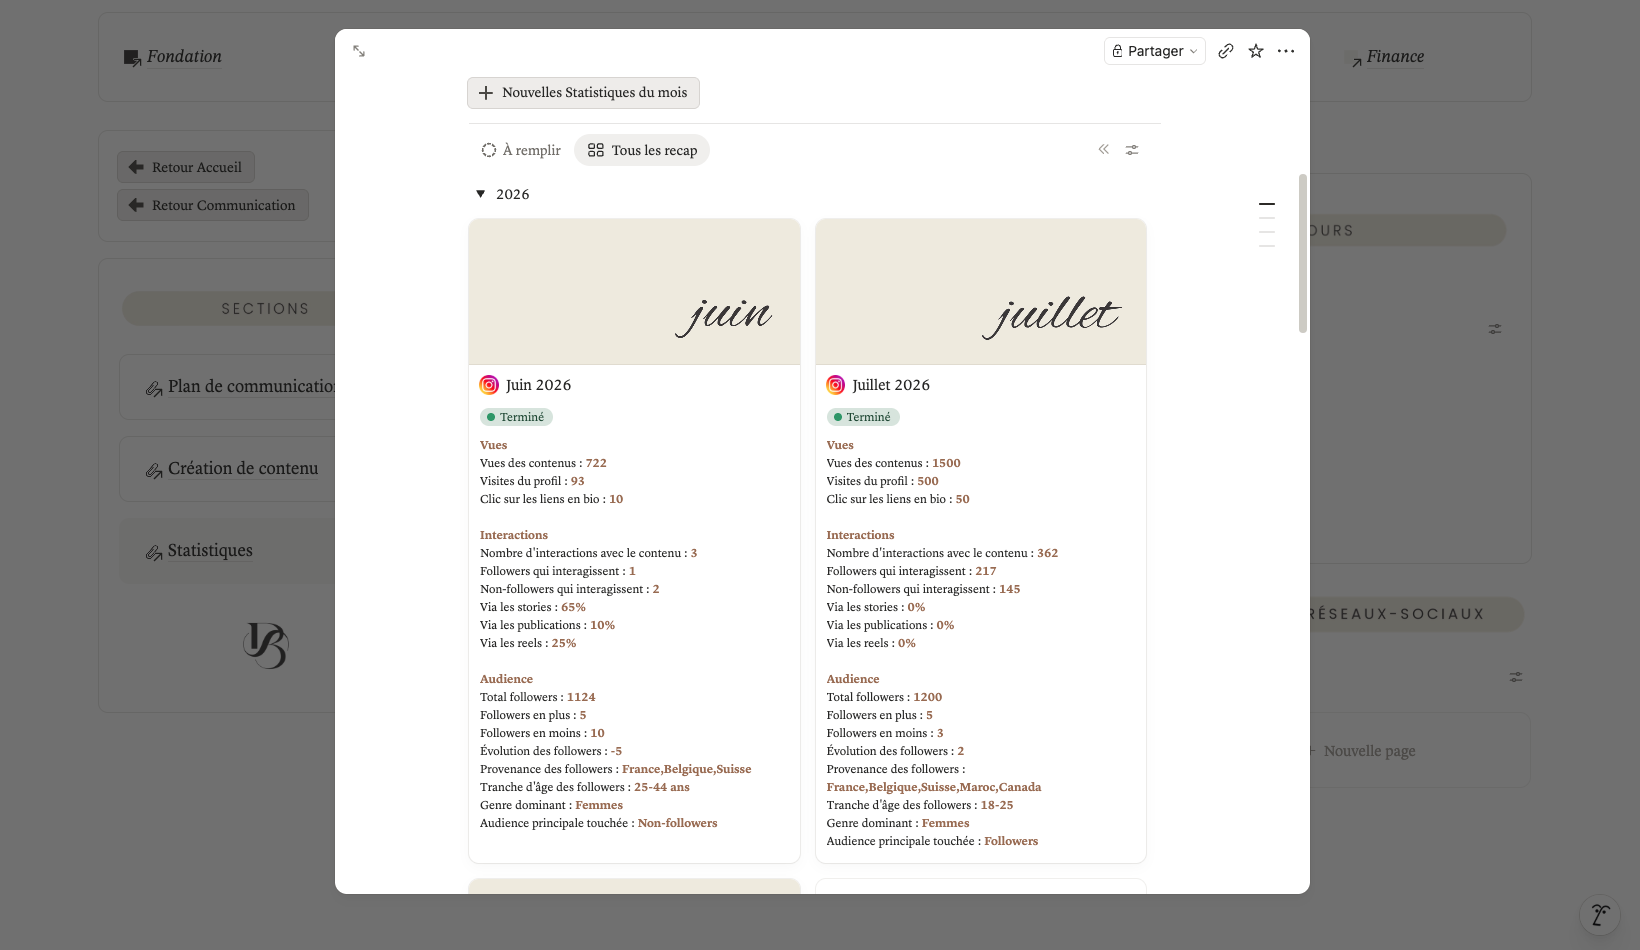Click Terminé status tag on Juillet card
Image resolution: width=1640 pixels, height=950 pixels.
(863, 417)
